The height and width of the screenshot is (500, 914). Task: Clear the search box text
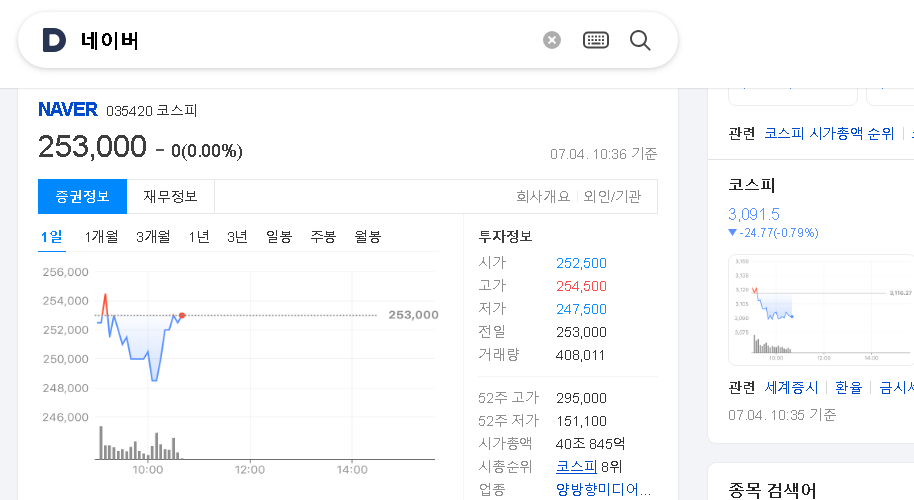(x=551, y=40)
